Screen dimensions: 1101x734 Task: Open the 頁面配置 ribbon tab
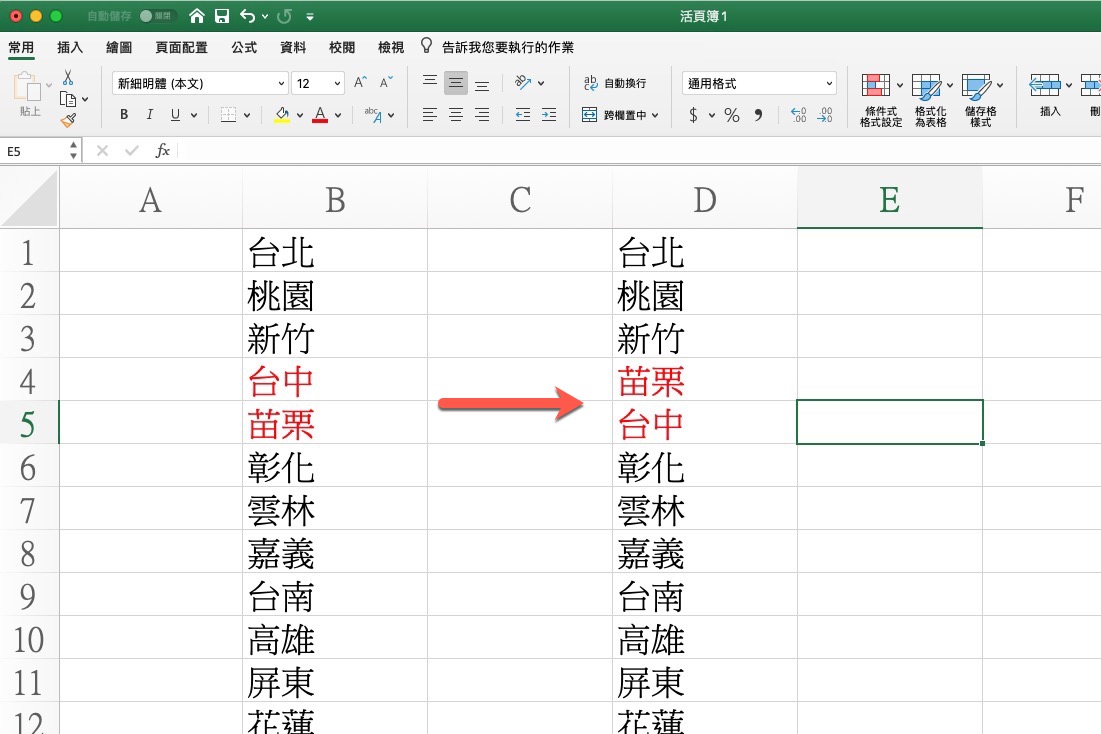pyautogui.click(x=181, y=47)
